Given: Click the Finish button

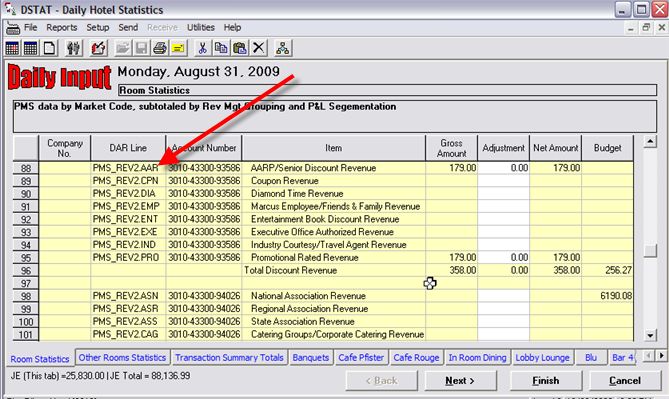Looking at the screenshot, I should pos(546,381).
